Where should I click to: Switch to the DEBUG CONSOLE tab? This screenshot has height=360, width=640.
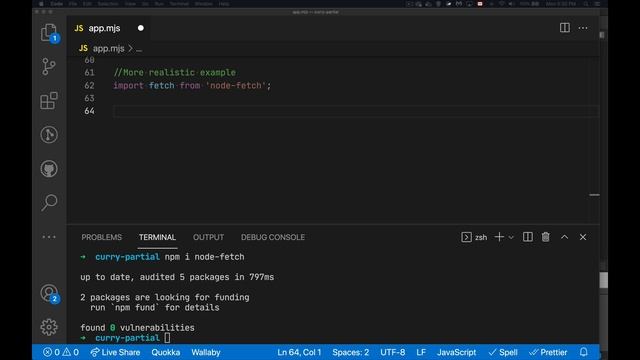273,237
